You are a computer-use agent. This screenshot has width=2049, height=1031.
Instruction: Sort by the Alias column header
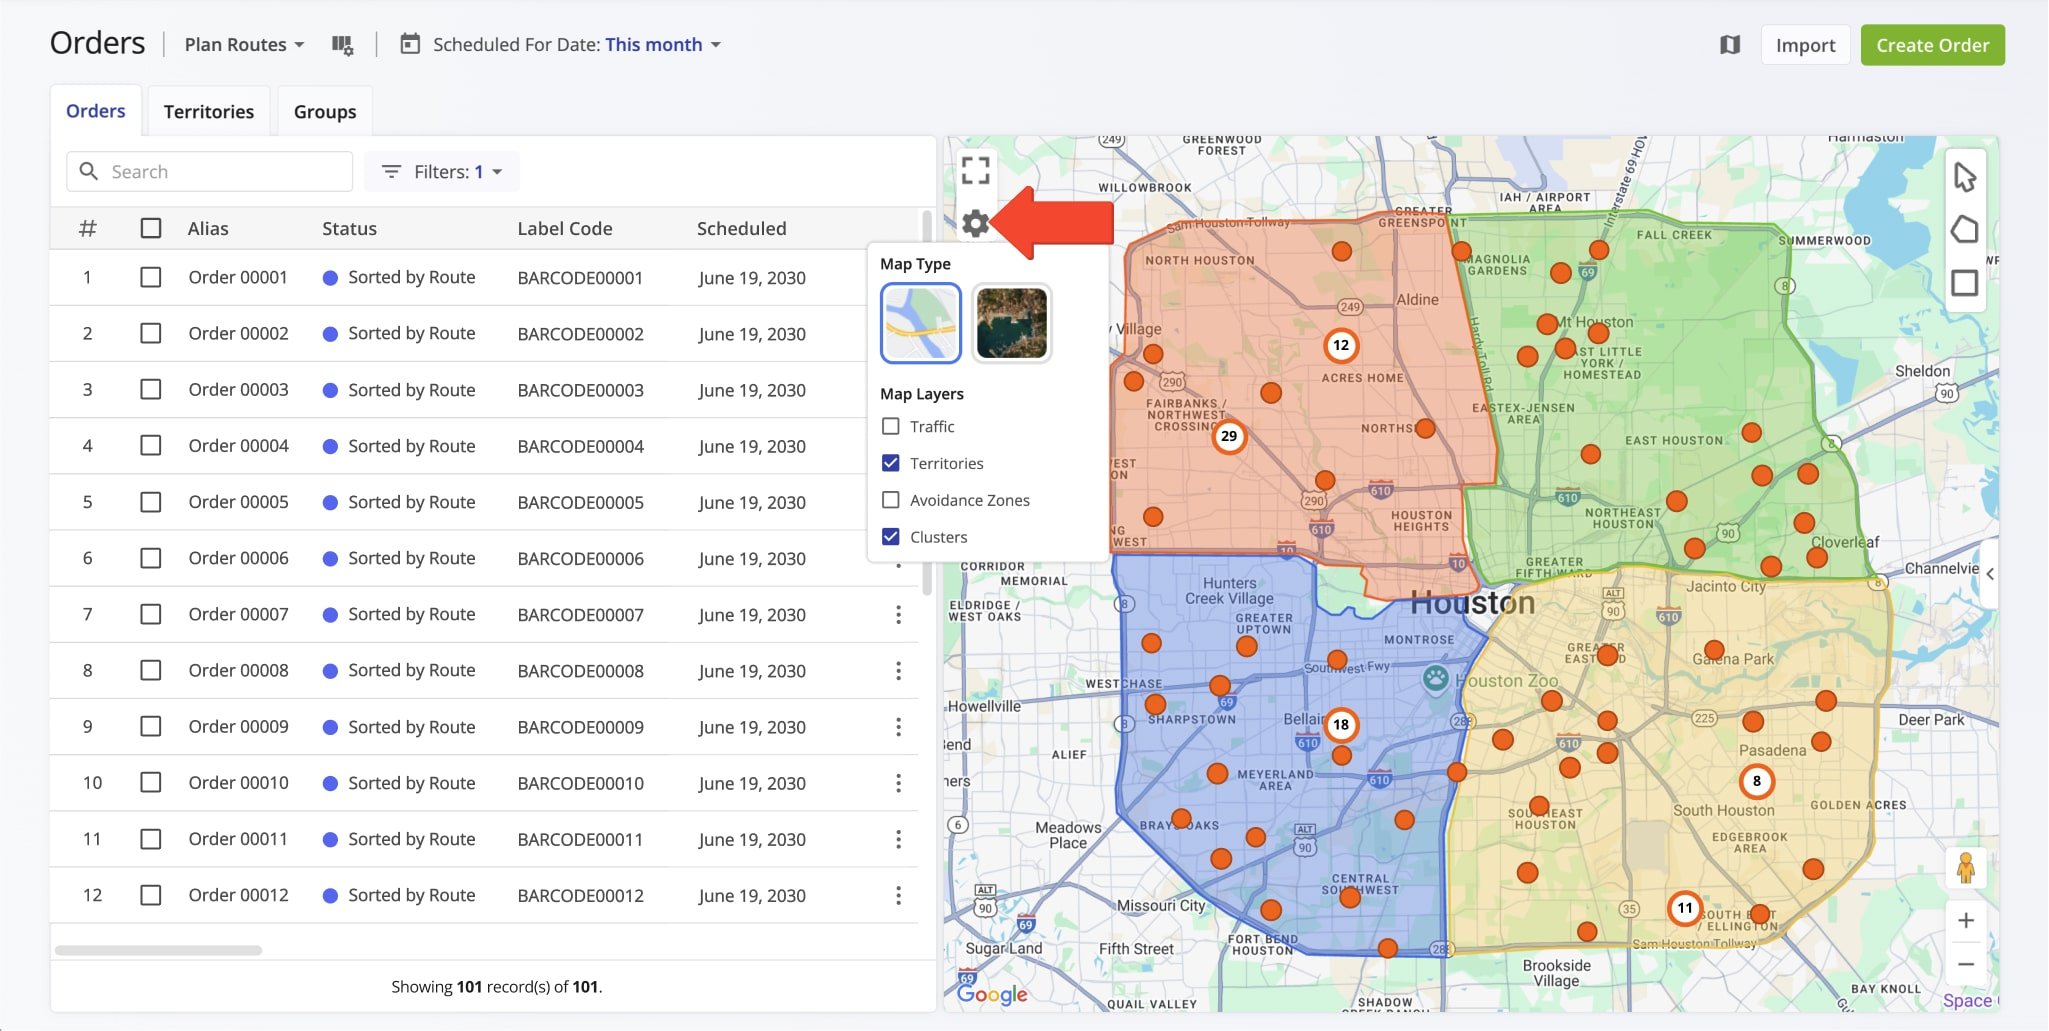208,228
